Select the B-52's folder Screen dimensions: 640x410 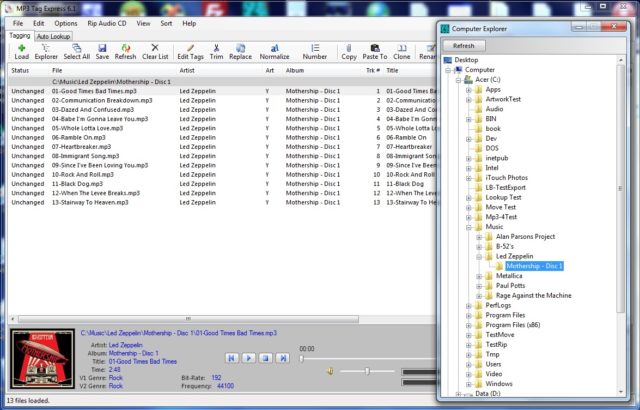point(504,246)
